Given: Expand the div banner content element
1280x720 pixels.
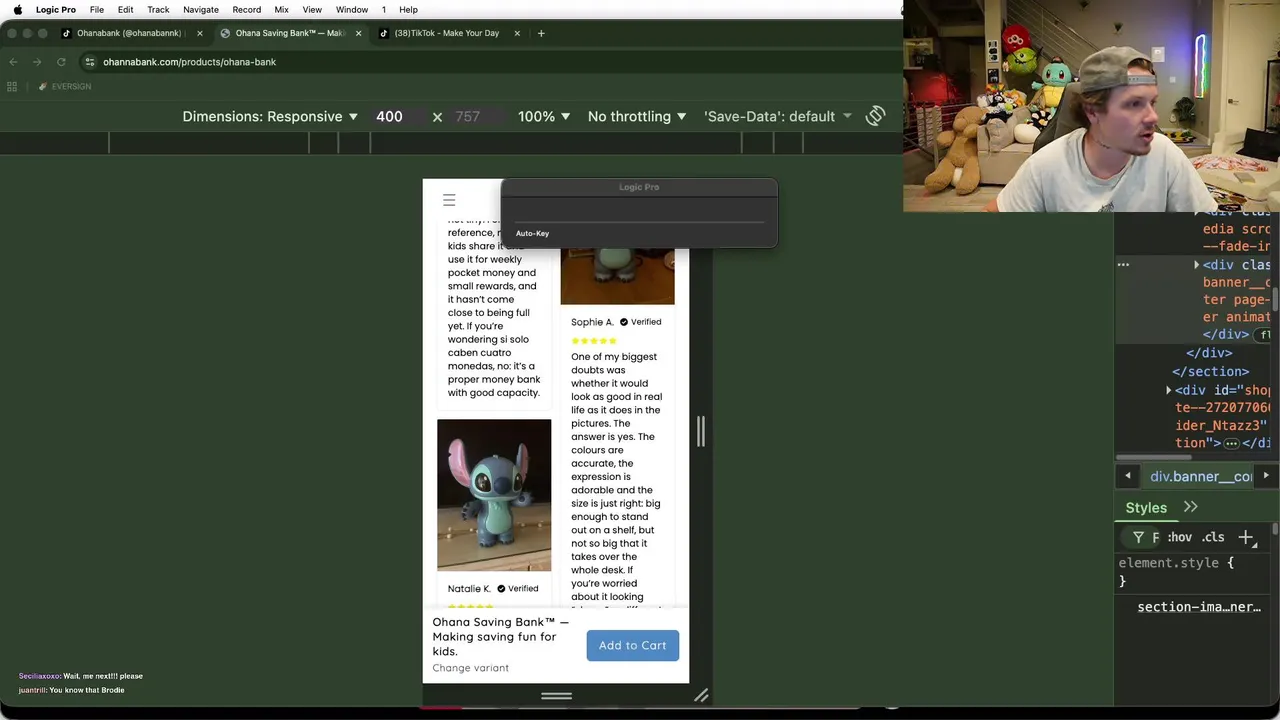Looking at the screenshot, I should 1196,265.
